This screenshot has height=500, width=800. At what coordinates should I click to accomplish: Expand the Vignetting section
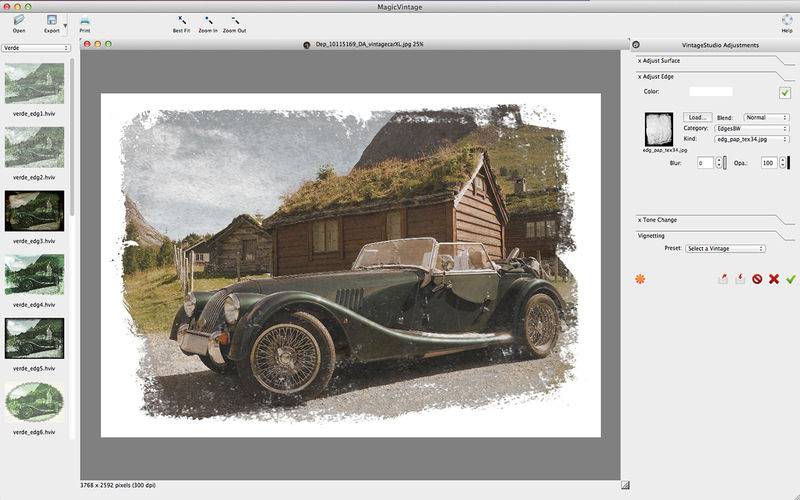[651, 236]
